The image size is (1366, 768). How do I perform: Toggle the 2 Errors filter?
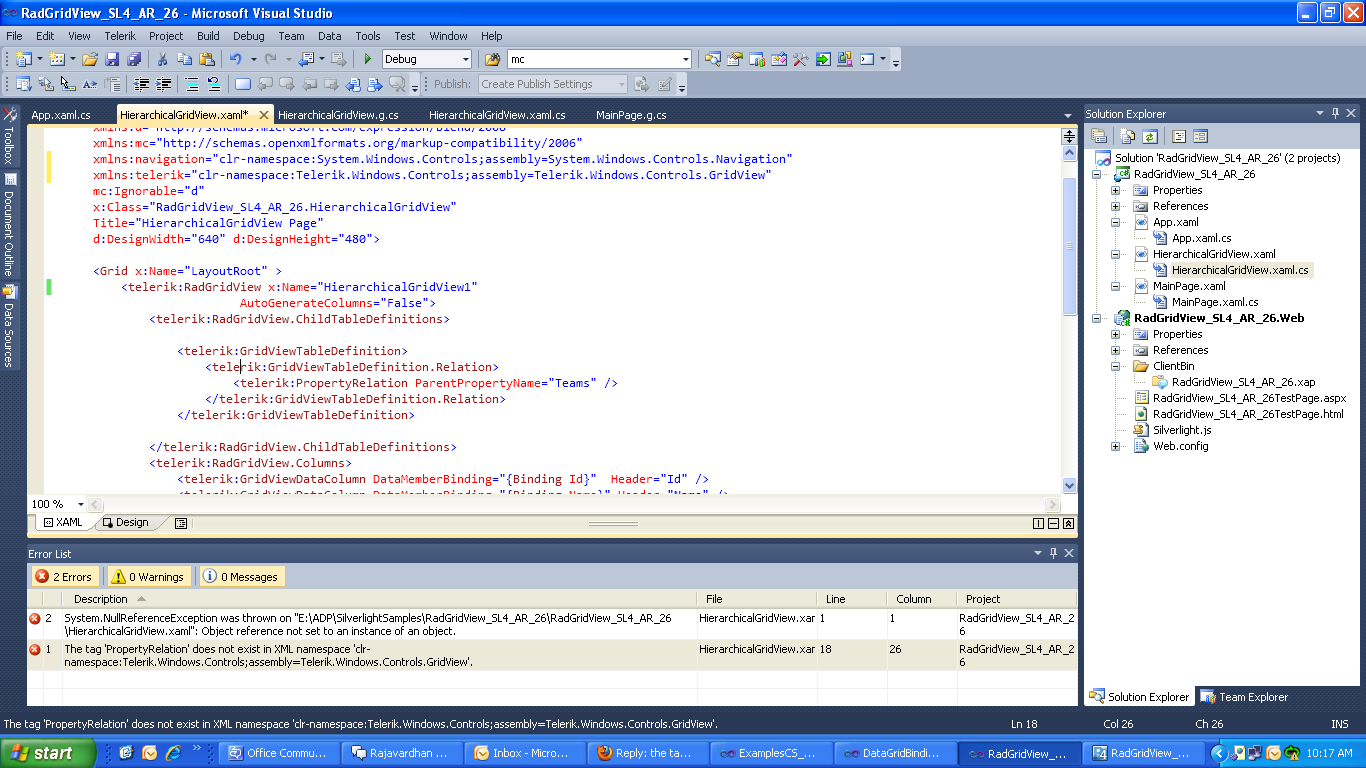[65, 577]
